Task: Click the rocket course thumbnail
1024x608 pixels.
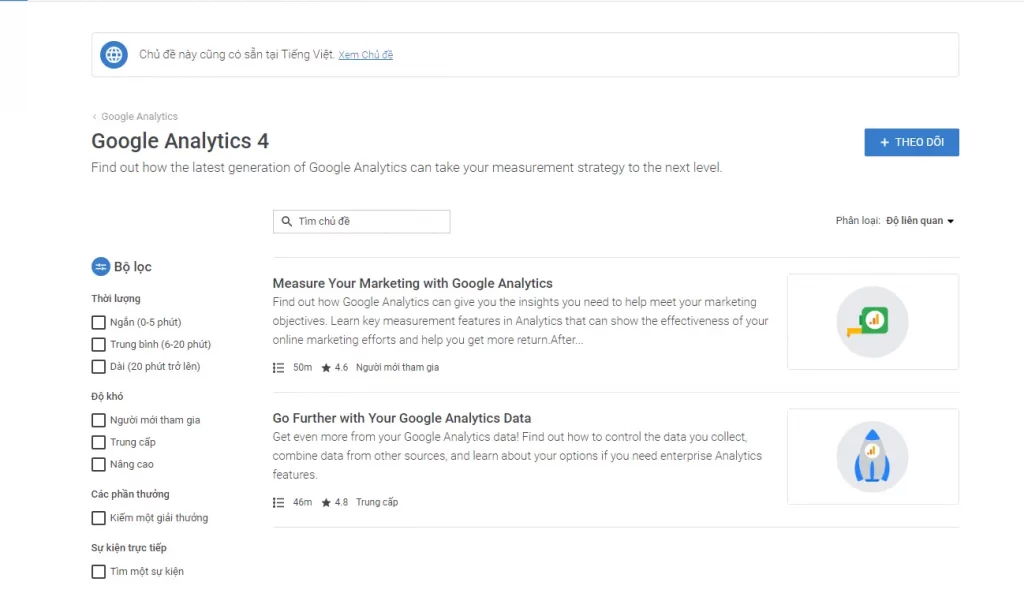Action: click(x=872, y=456)
